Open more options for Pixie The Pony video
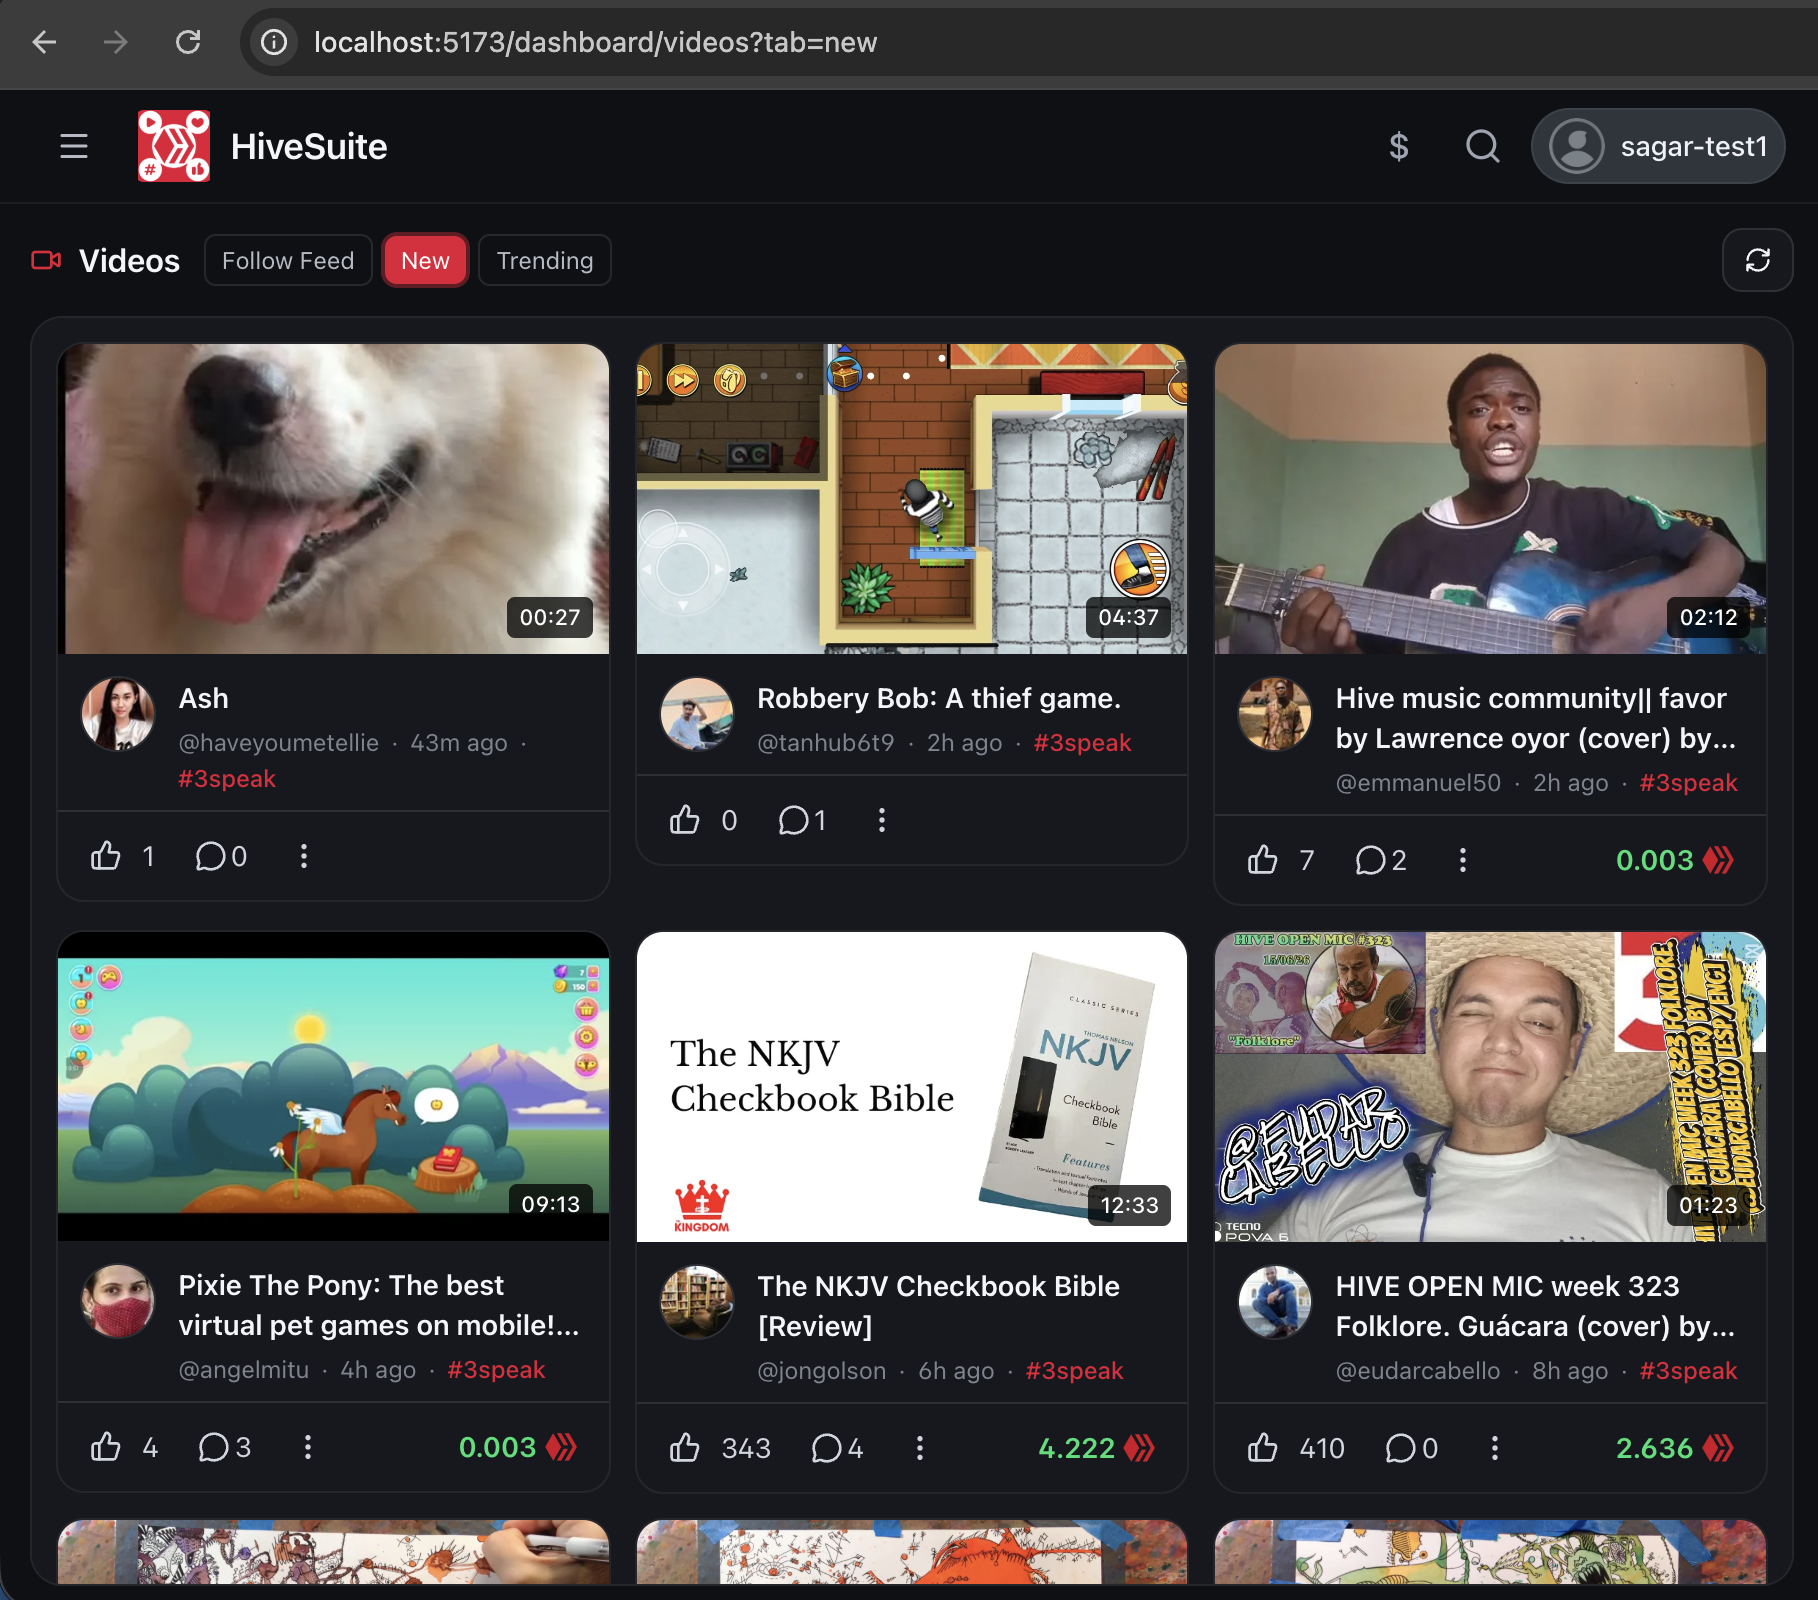 point(308,1447)
